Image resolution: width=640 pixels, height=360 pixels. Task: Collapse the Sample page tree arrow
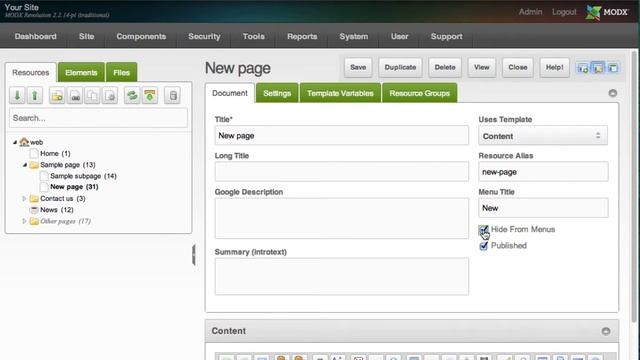pyautogui.click(x=24, y=165)
